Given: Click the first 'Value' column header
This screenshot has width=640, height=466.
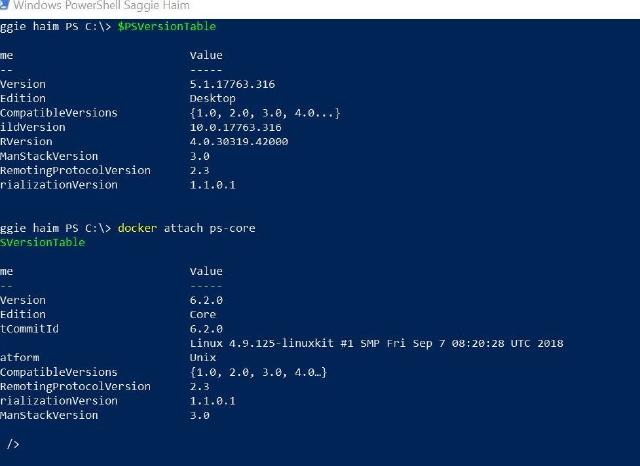Looking at the screenshot, I should 206,55.
